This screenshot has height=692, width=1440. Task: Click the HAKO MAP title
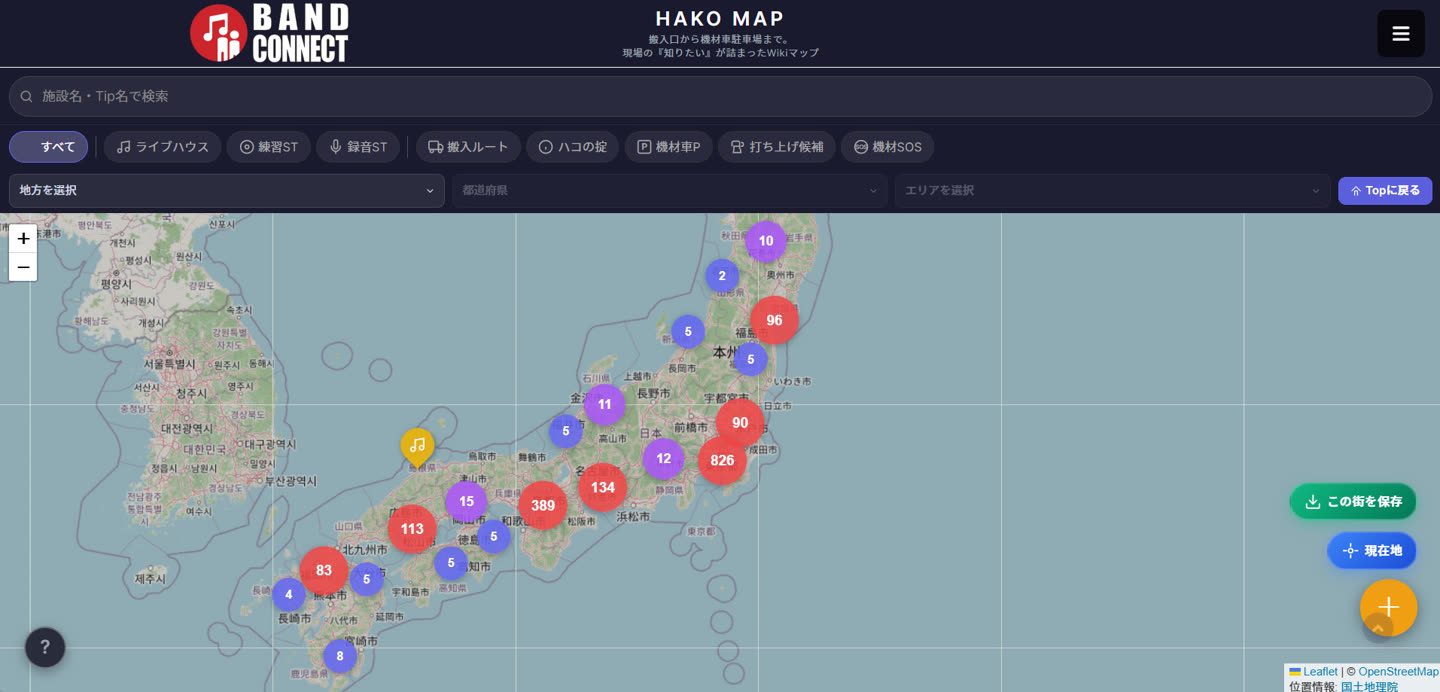pos(720,19)
